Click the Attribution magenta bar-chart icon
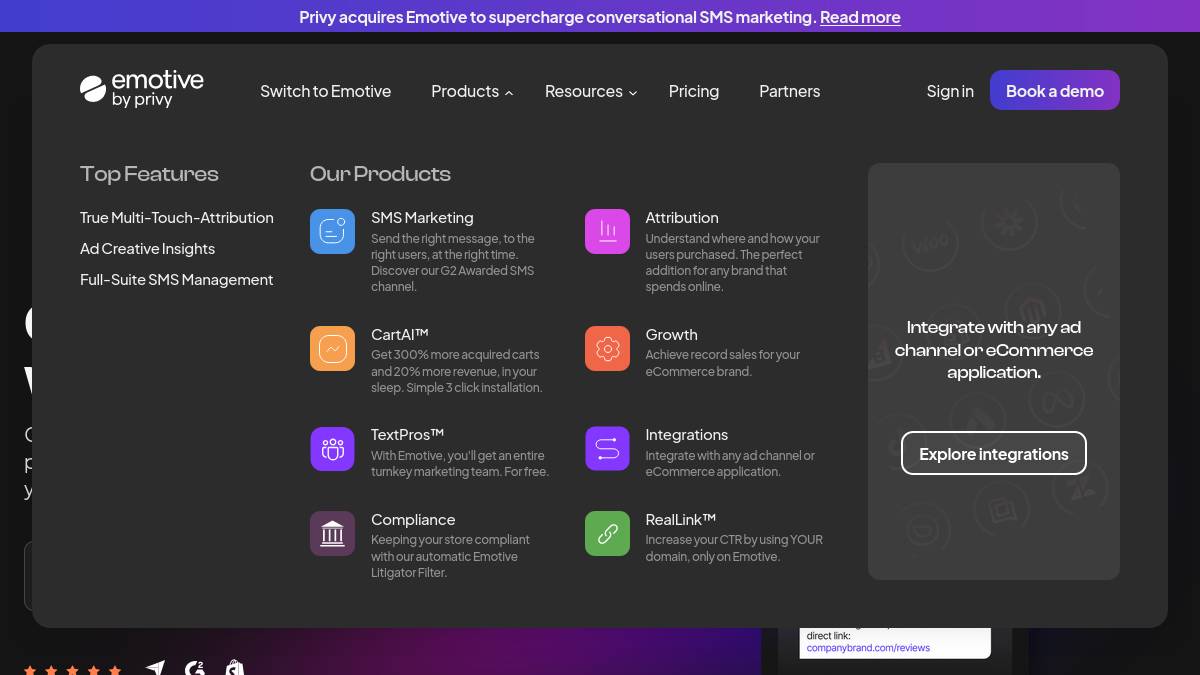 pyautogui.click(x=607, y=231)
